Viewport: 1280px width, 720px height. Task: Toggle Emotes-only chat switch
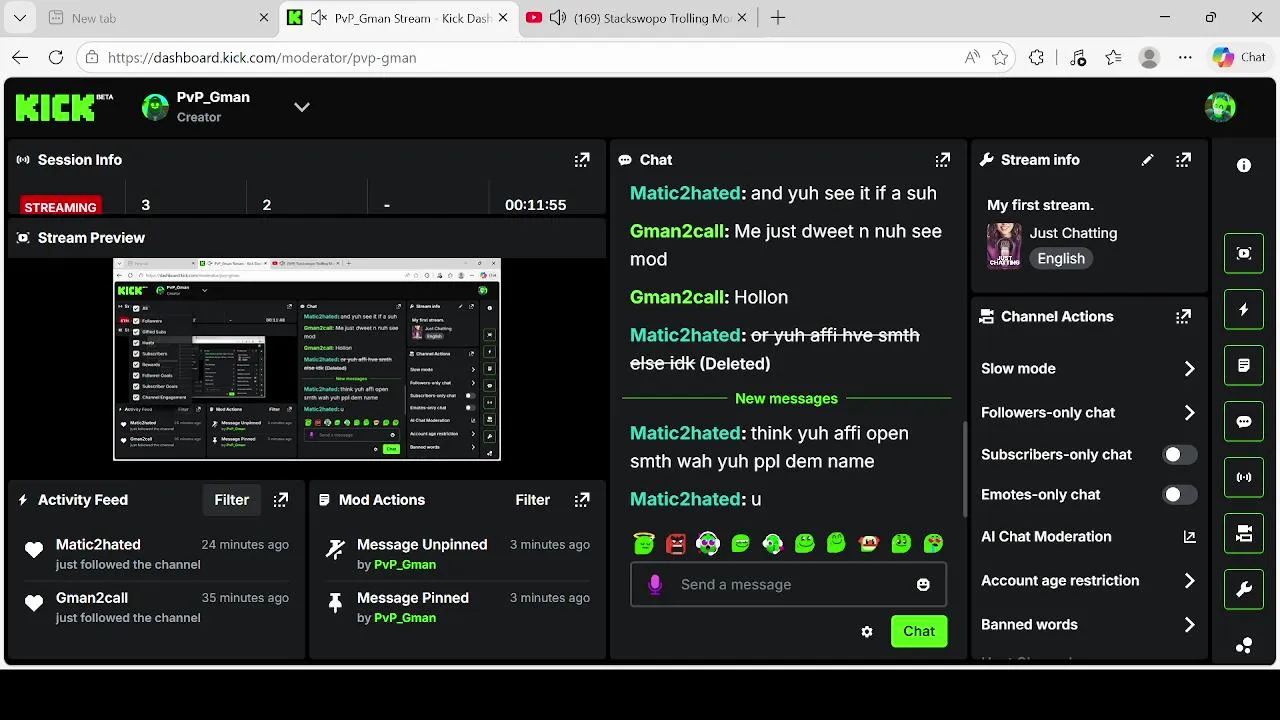pyautogui.click(x=1179, y=495)
